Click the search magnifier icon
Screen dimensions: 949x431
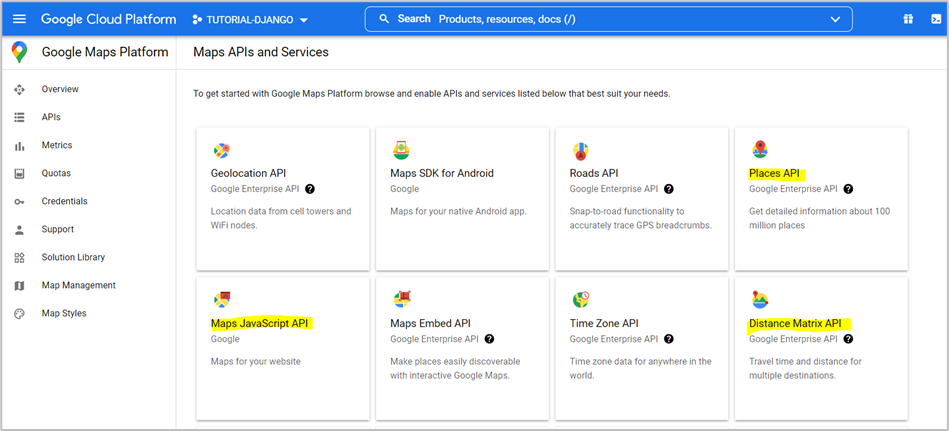point(384,19)
